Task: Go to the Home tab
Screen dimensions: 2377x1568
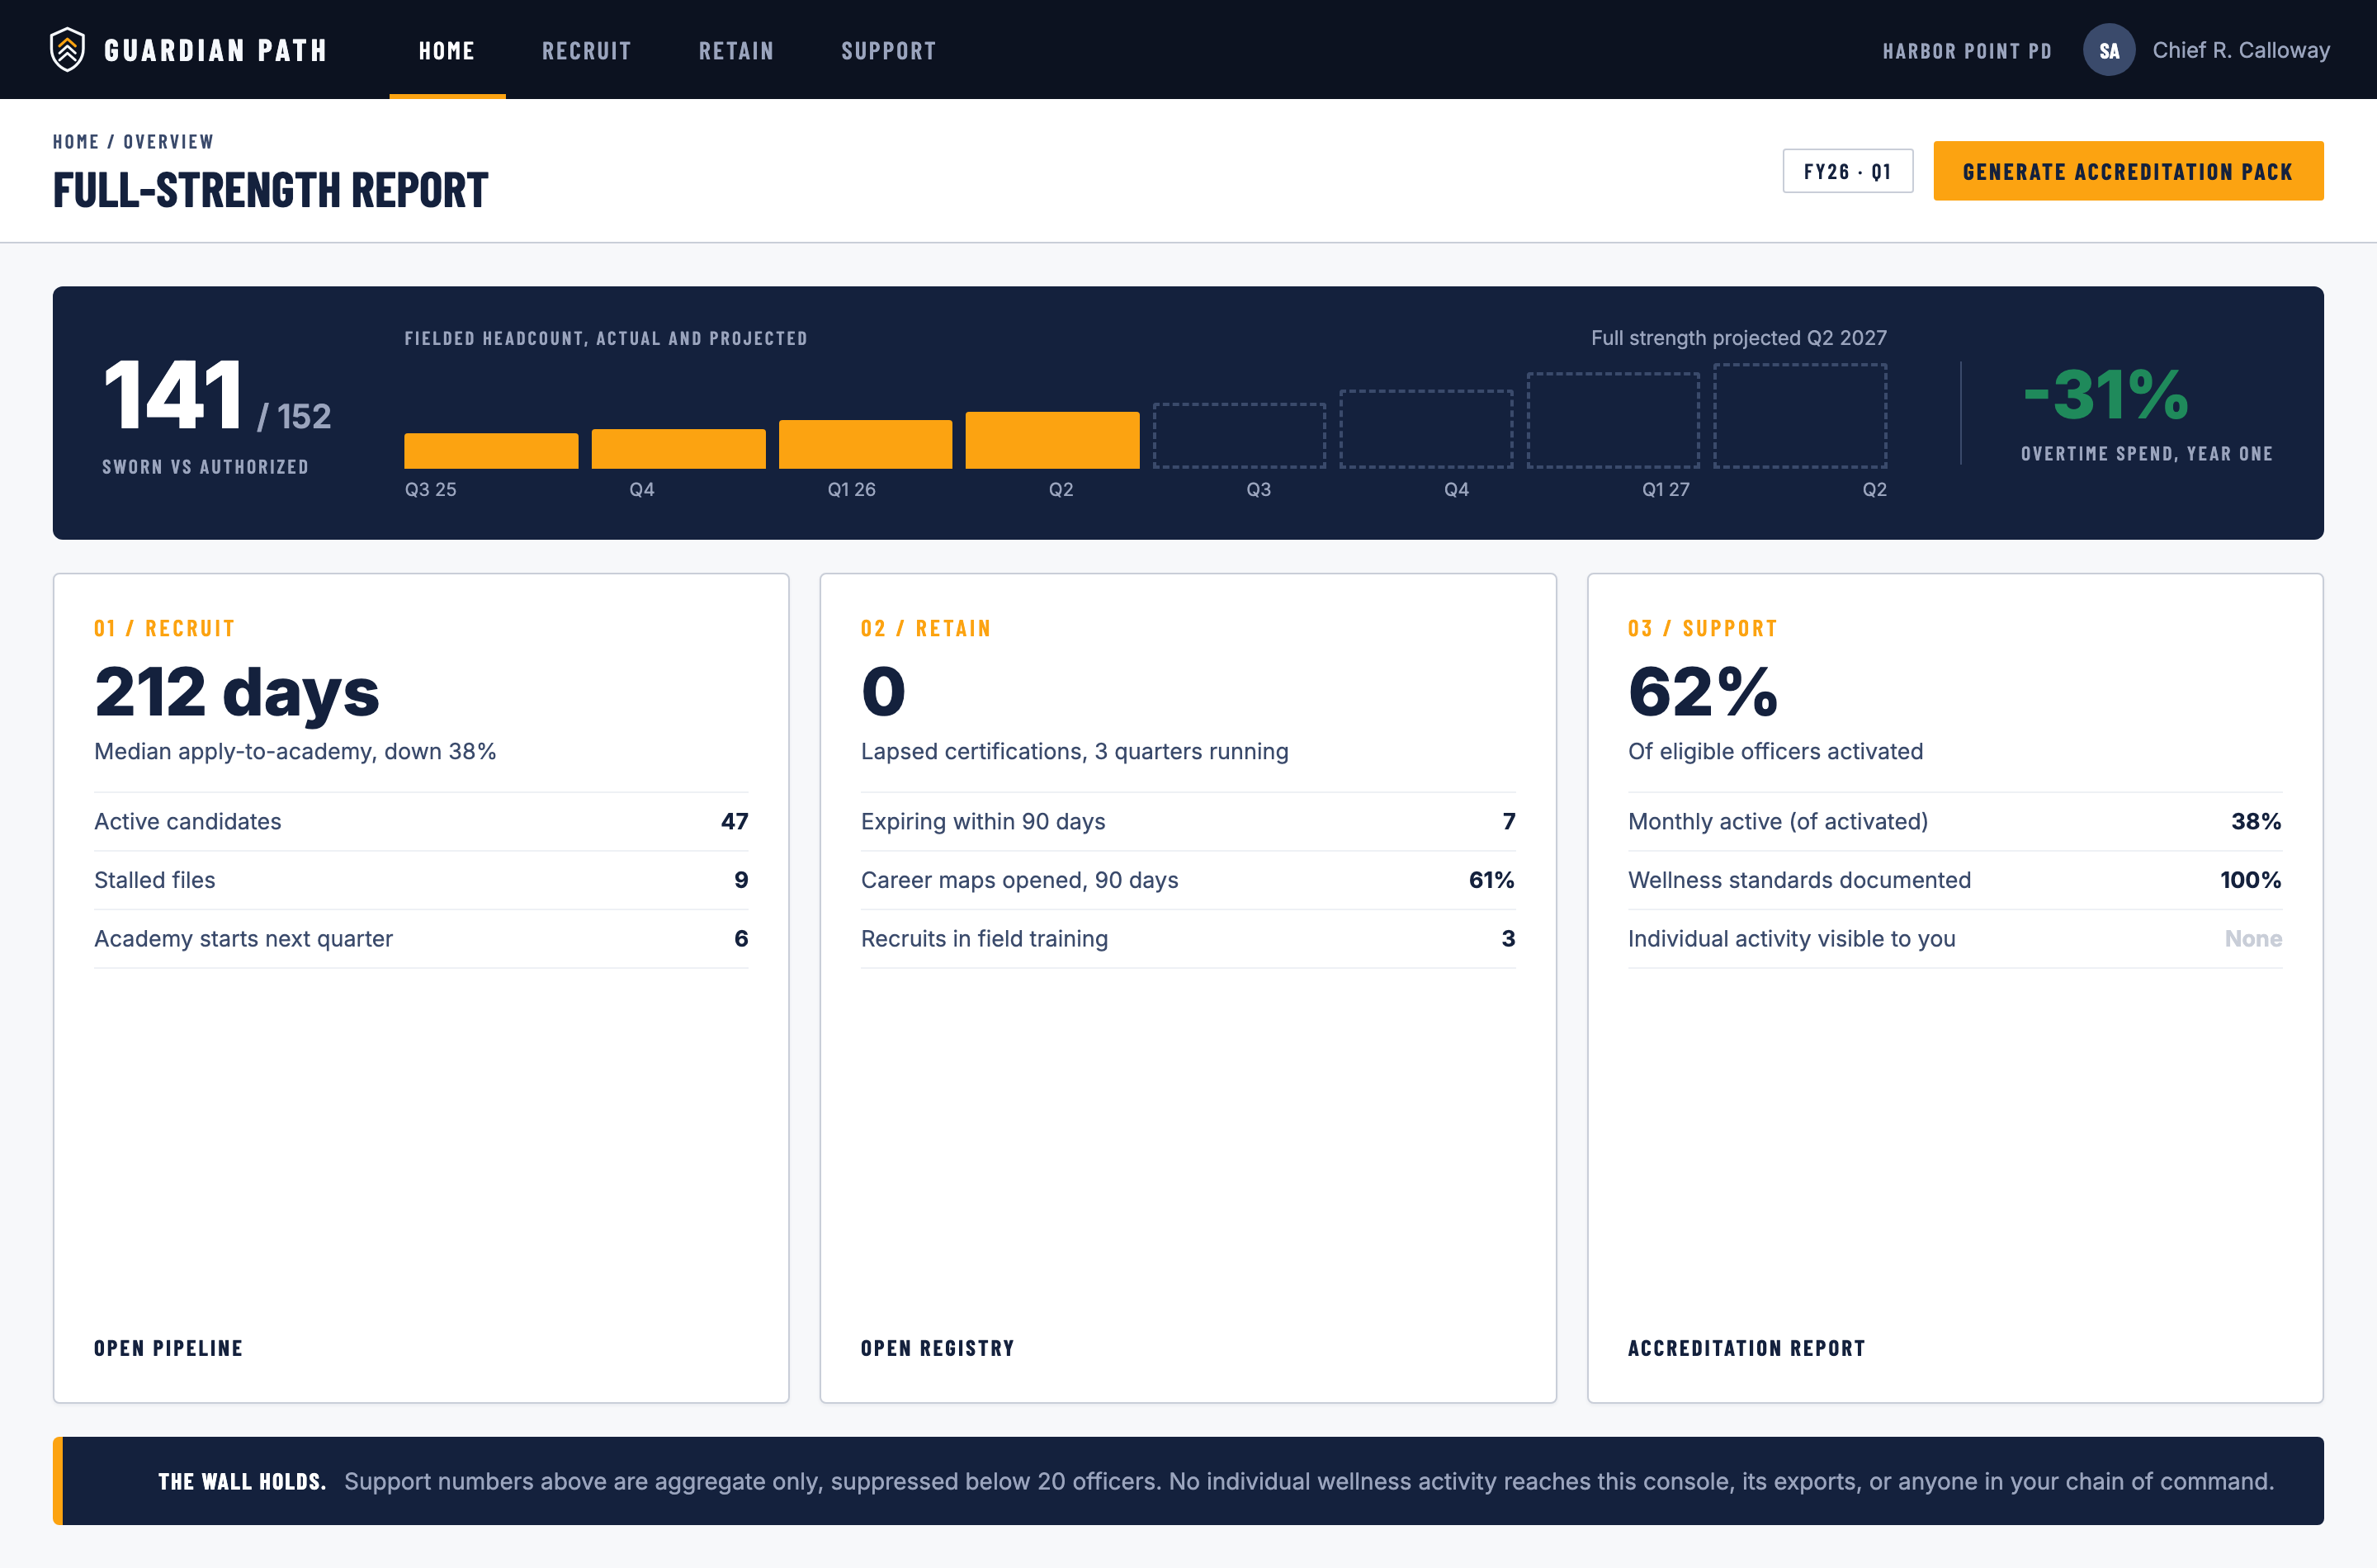Action: tap(447, 50)
